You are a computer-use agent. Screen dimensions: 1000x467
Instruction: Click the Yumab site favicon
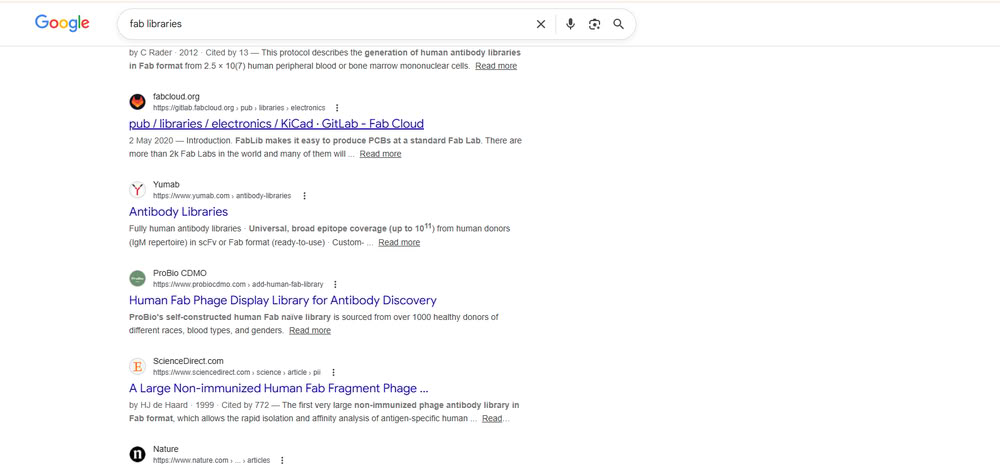(138, 190)
